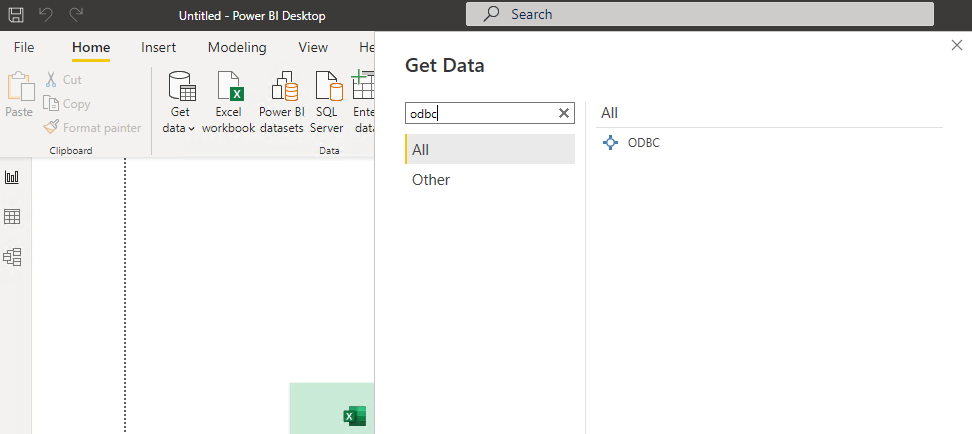Image resolution: width=972 pixels, height=434 pixels.
Task: Select the All category filter
Action: click(x=421, y=149)
